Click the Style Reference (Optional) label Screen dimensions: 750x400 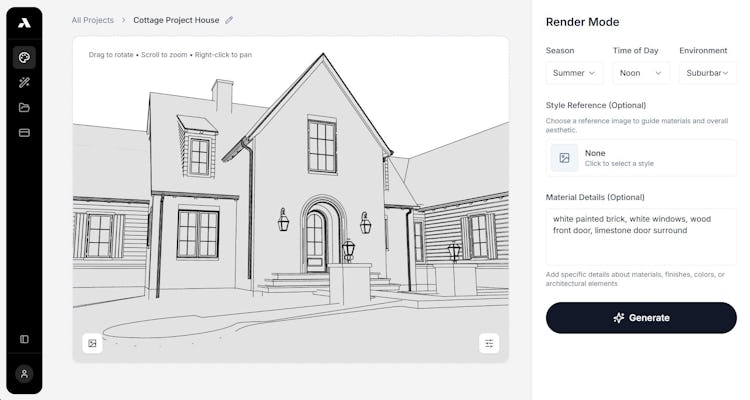coord(596,105)
